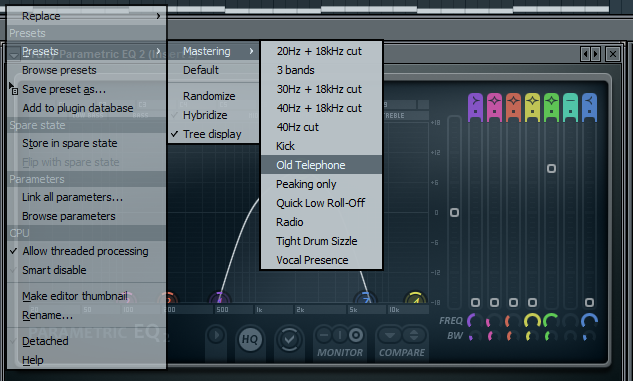Click magenta band 2 BW knob
The height and width of the screenshot is (381, 633).
[494, 336]
